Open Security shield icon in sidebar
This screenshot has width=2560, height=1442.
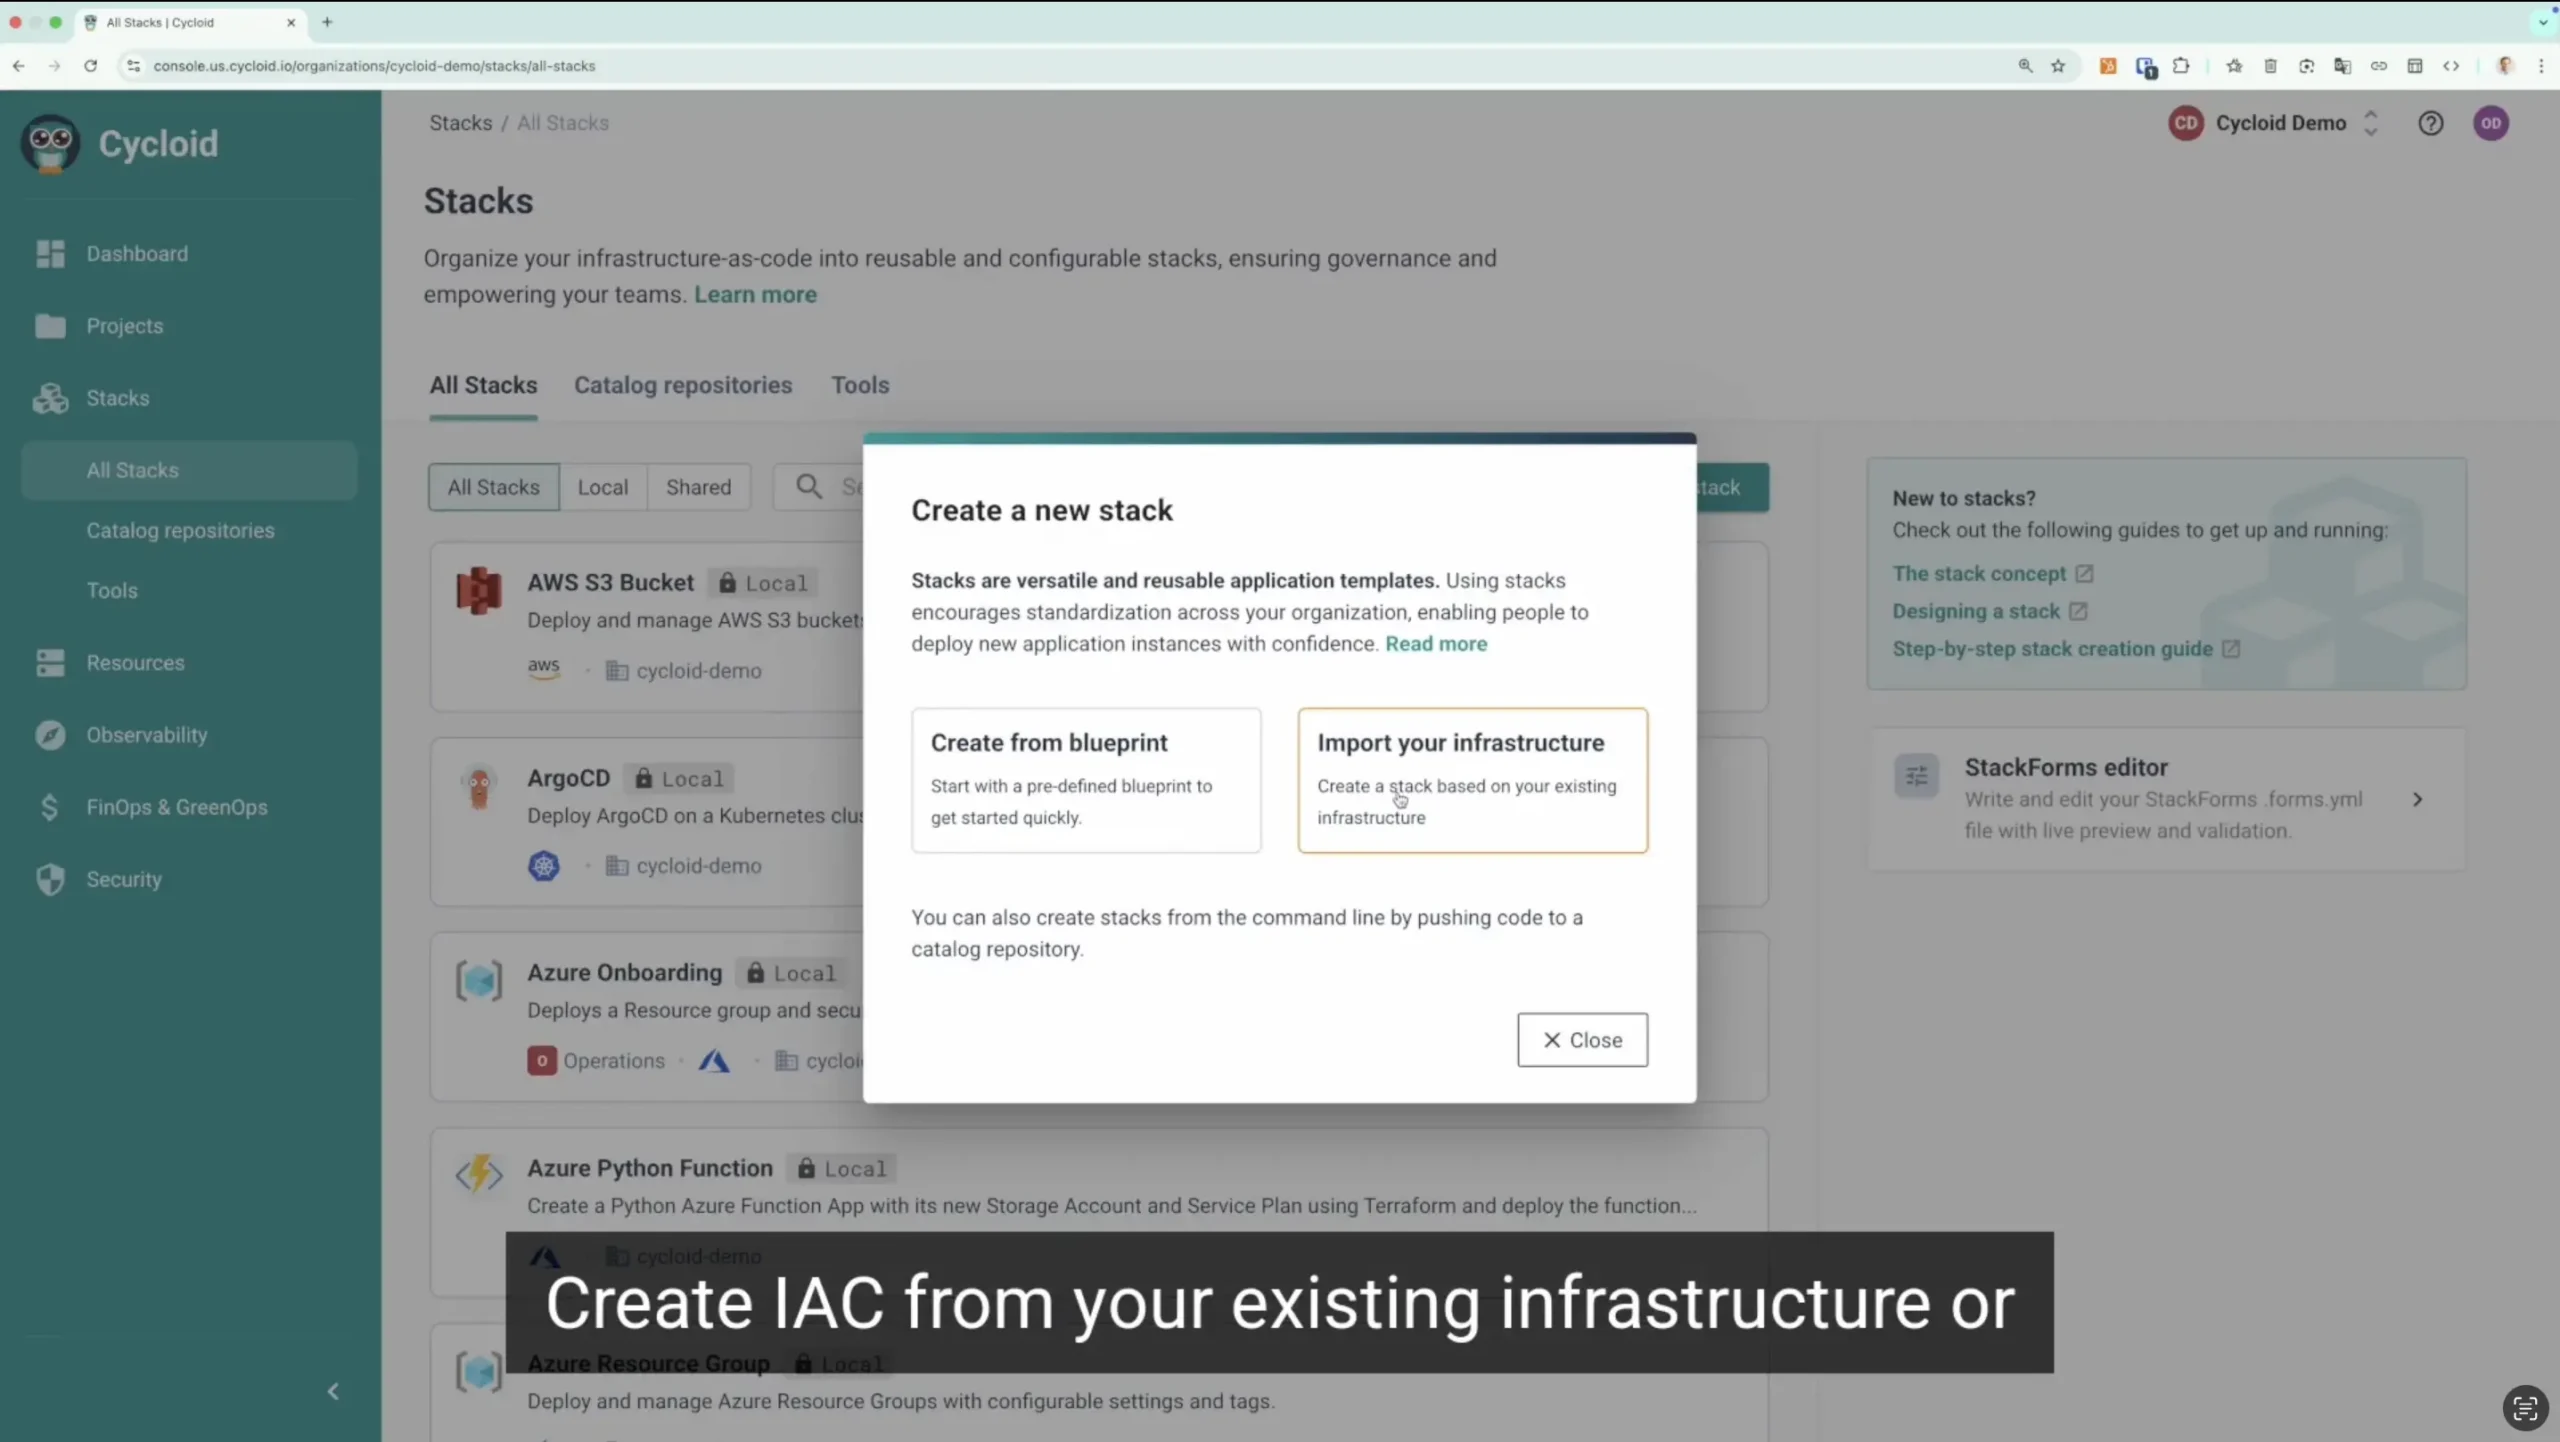click(50, 880)
